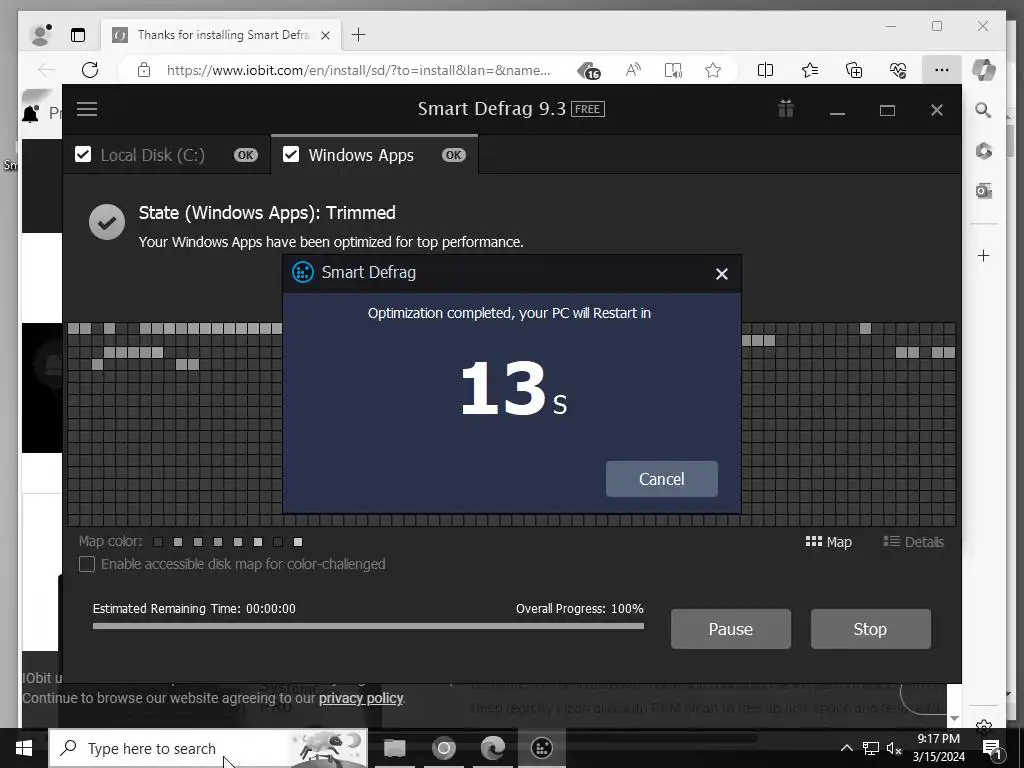This screenshot has width=1024, height=768.
Task: Open Copilot in Edge sidebar
Action: pos(984,70)
